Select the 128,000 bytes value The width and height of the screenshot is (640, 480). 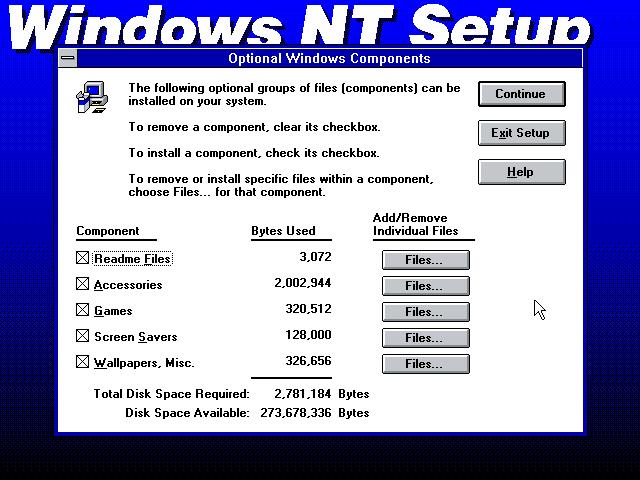pyautogui.click(x=308, y=335)
